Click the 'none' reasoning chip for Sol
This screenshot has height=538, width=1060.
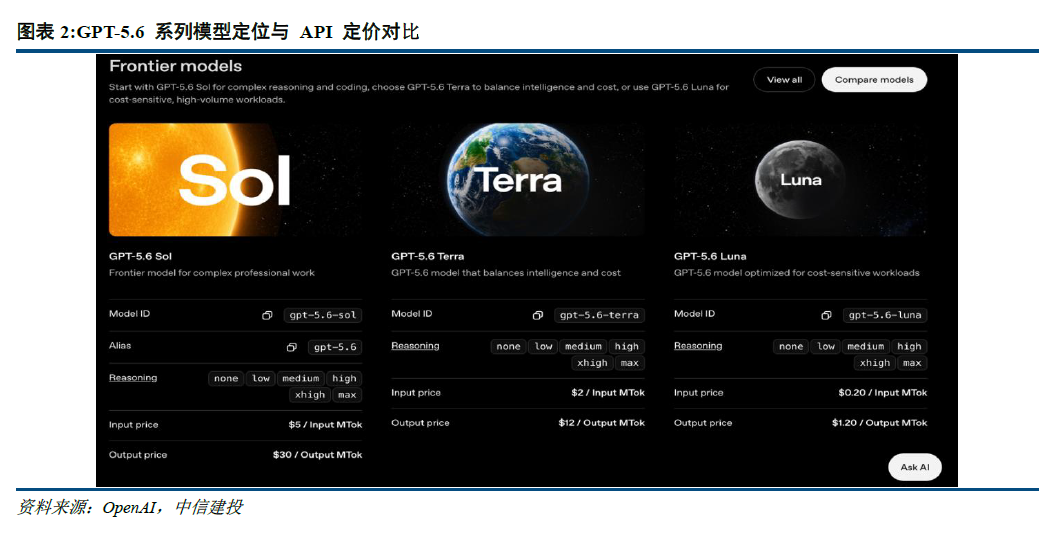pyautogui.click(x=226, y=378)
